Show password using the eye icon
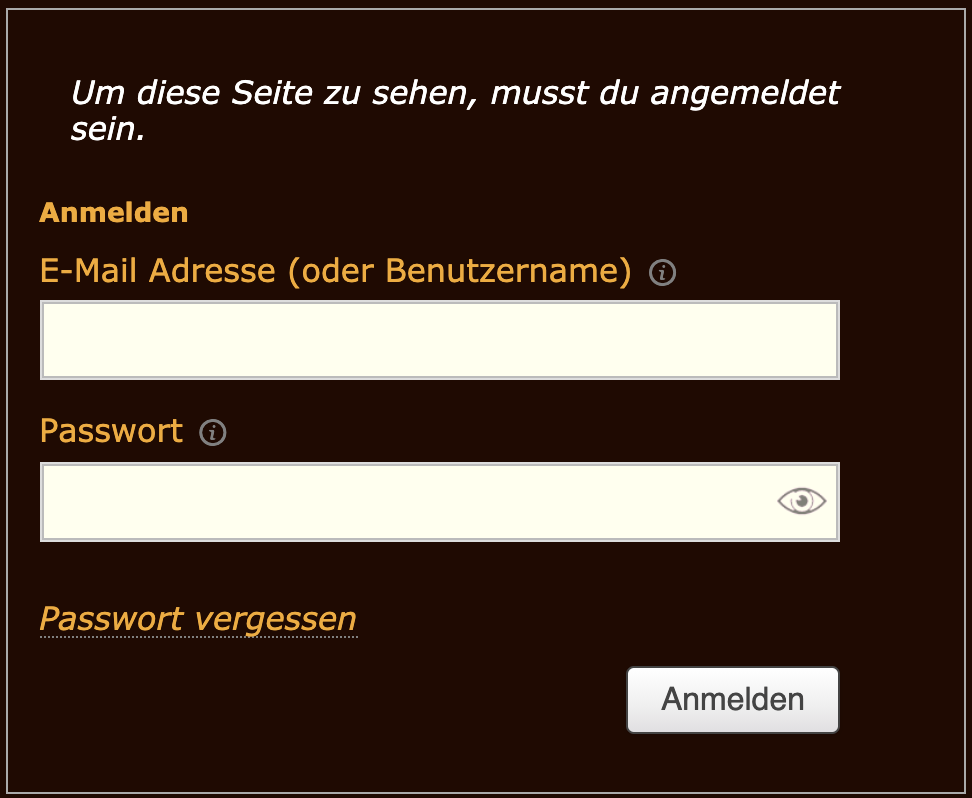972x798 pixels. 802,501
